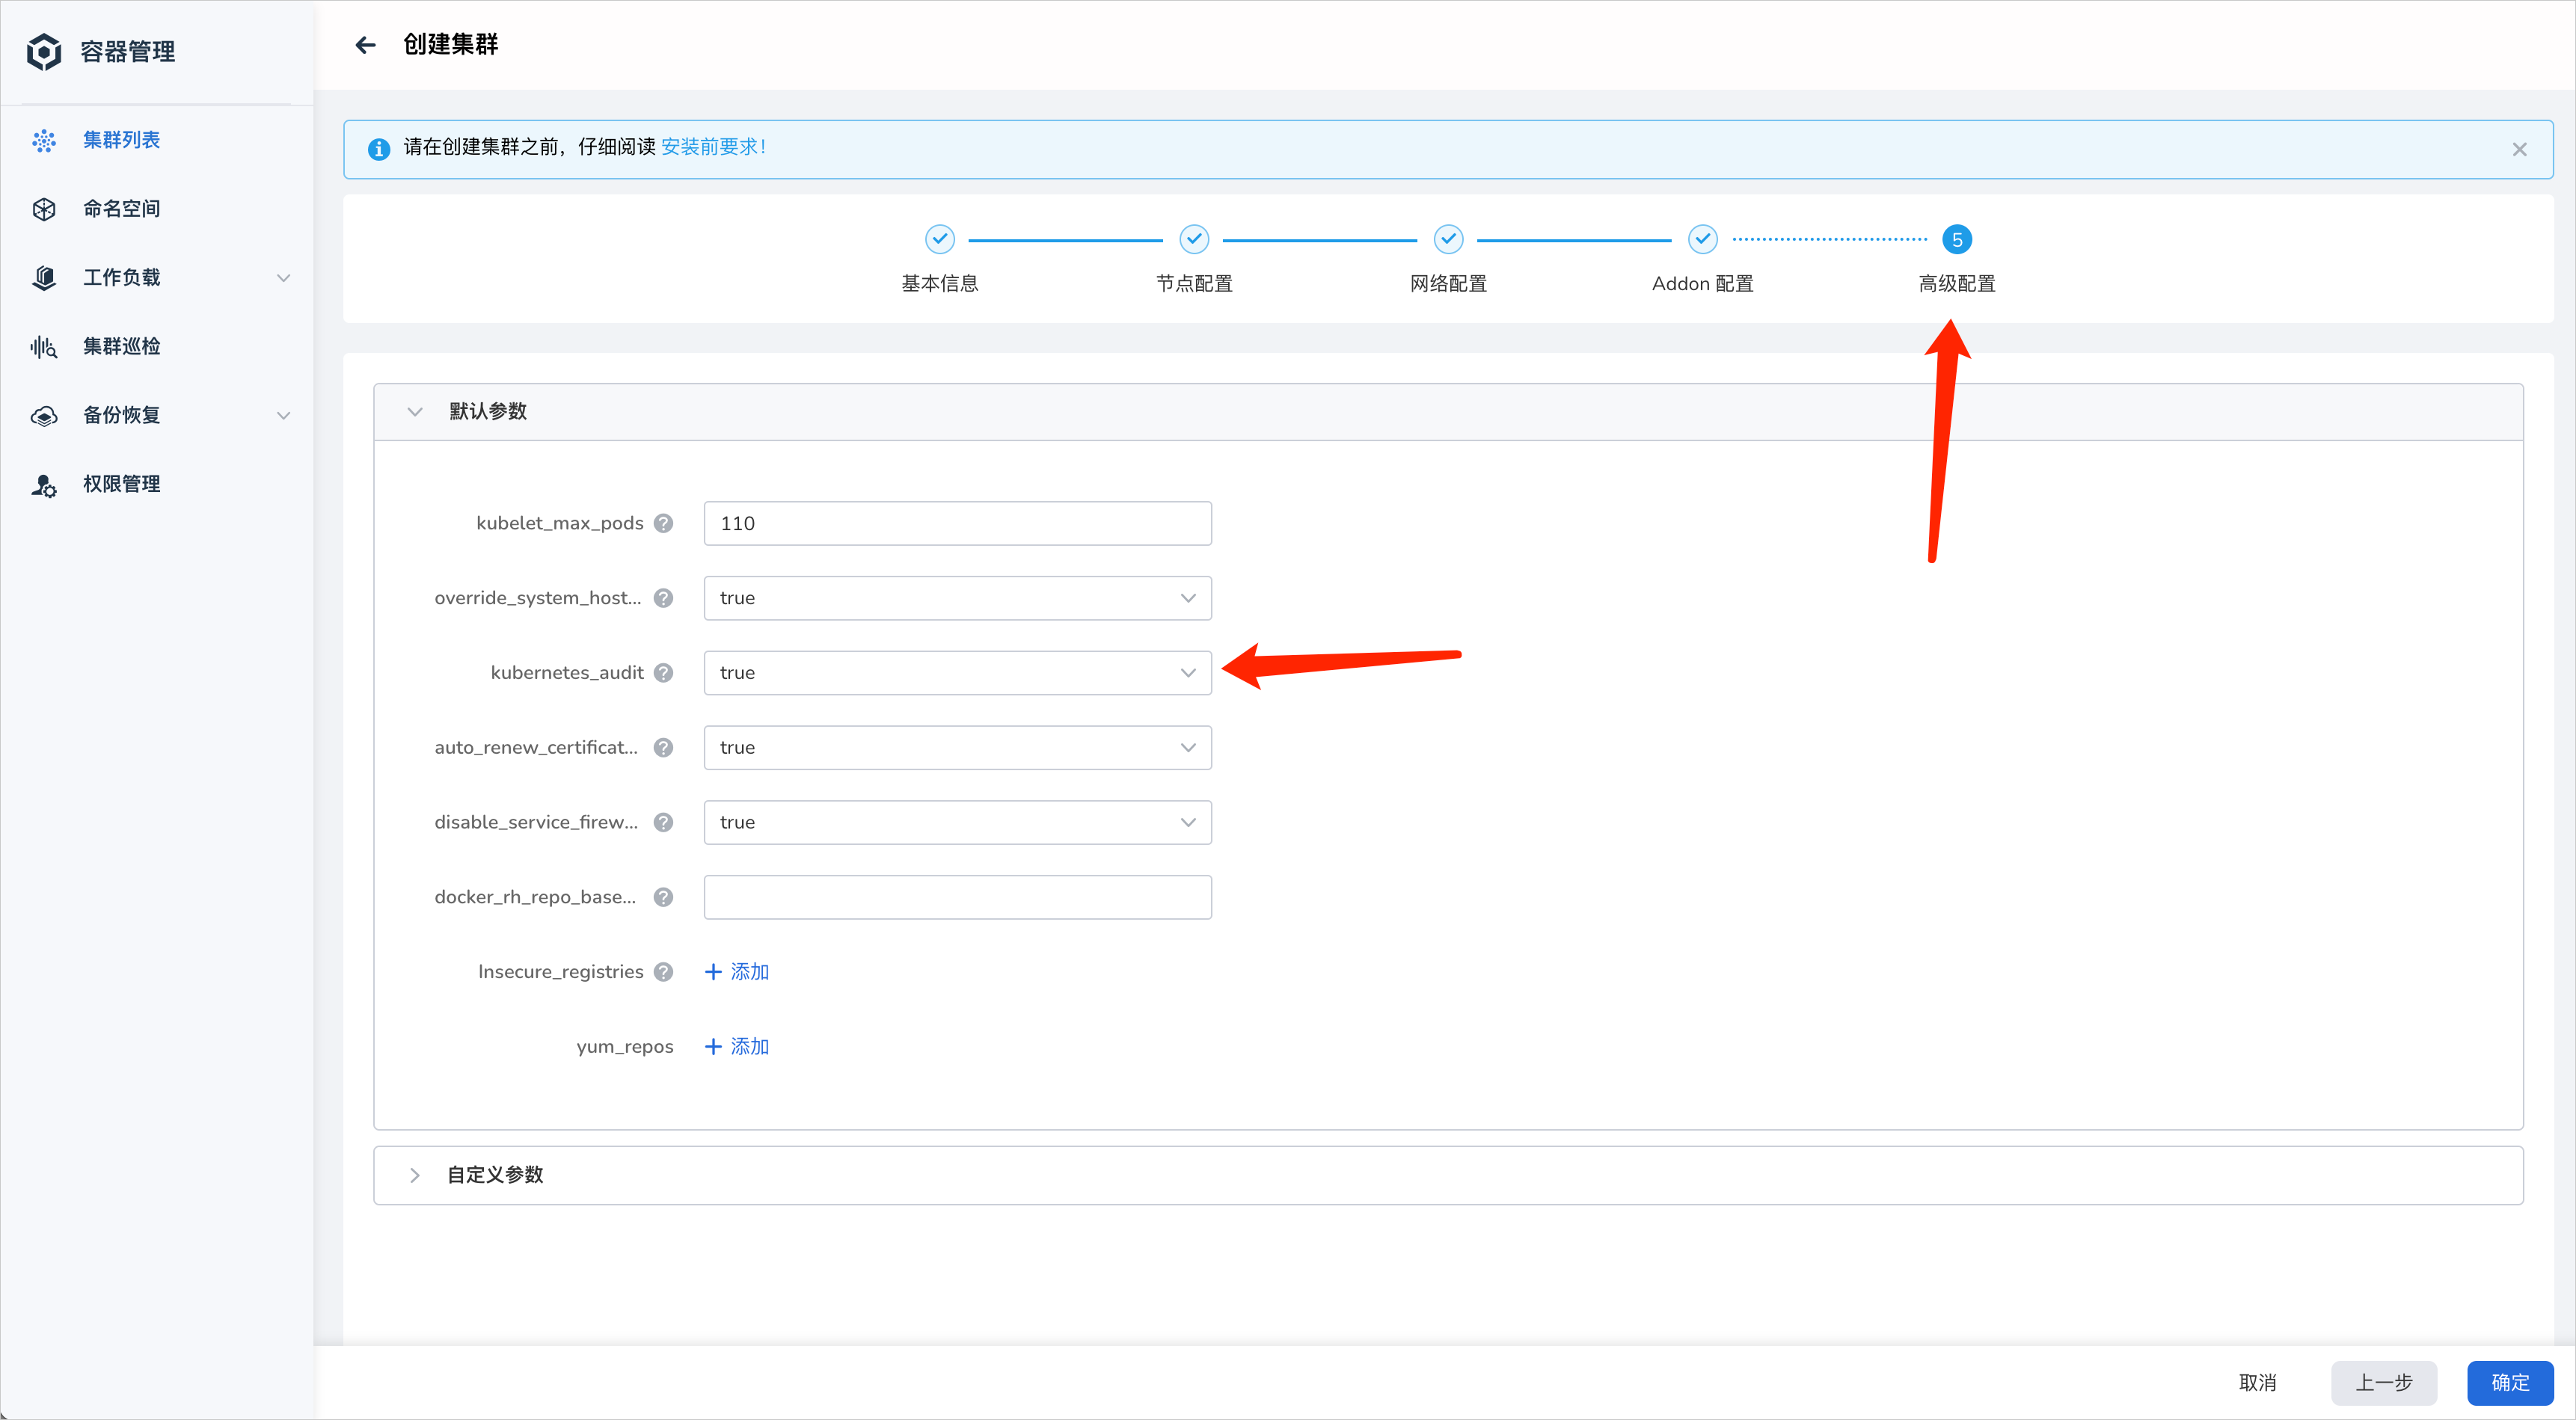Screen dimensions: 2576x1420
Task: Click the 基本信息 step checkmark
Action: pos(939,240)
